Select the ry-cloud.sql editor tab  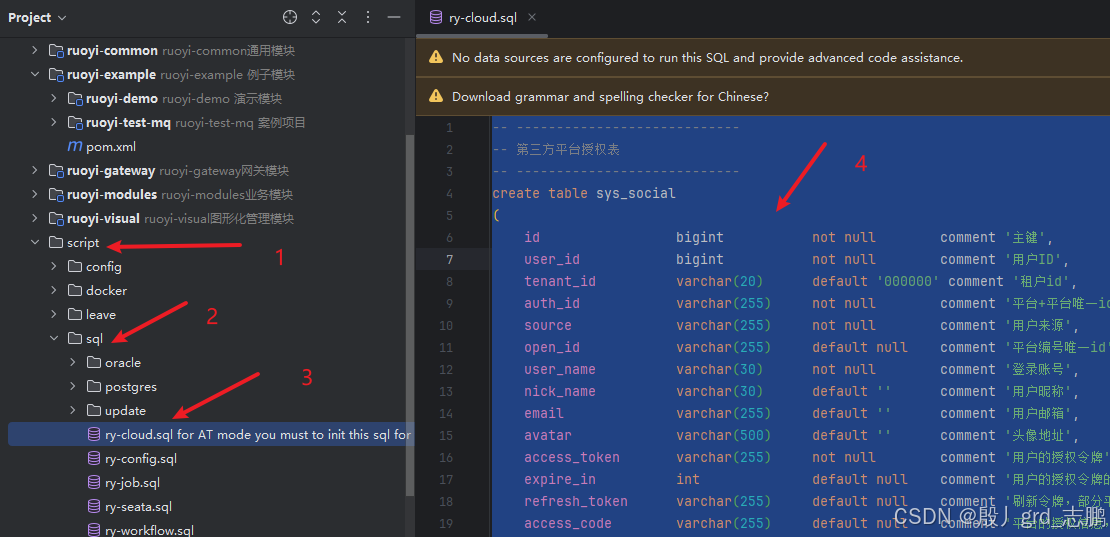482,18
